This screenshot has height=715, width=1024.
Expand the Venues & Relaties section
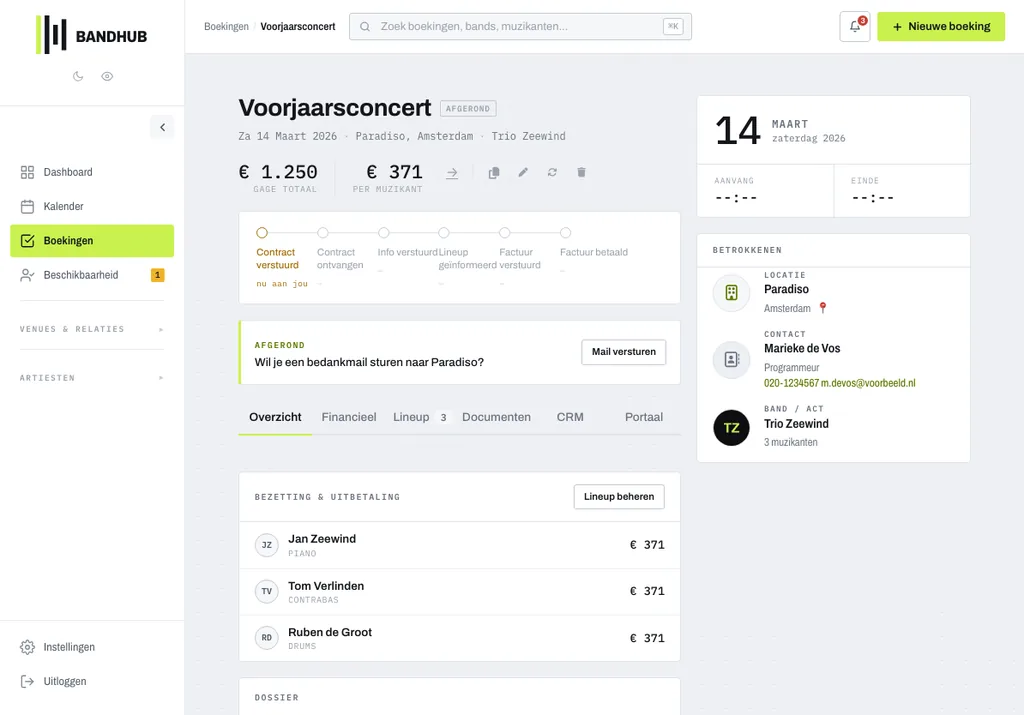pyautogui.click(x=92, y=329)
